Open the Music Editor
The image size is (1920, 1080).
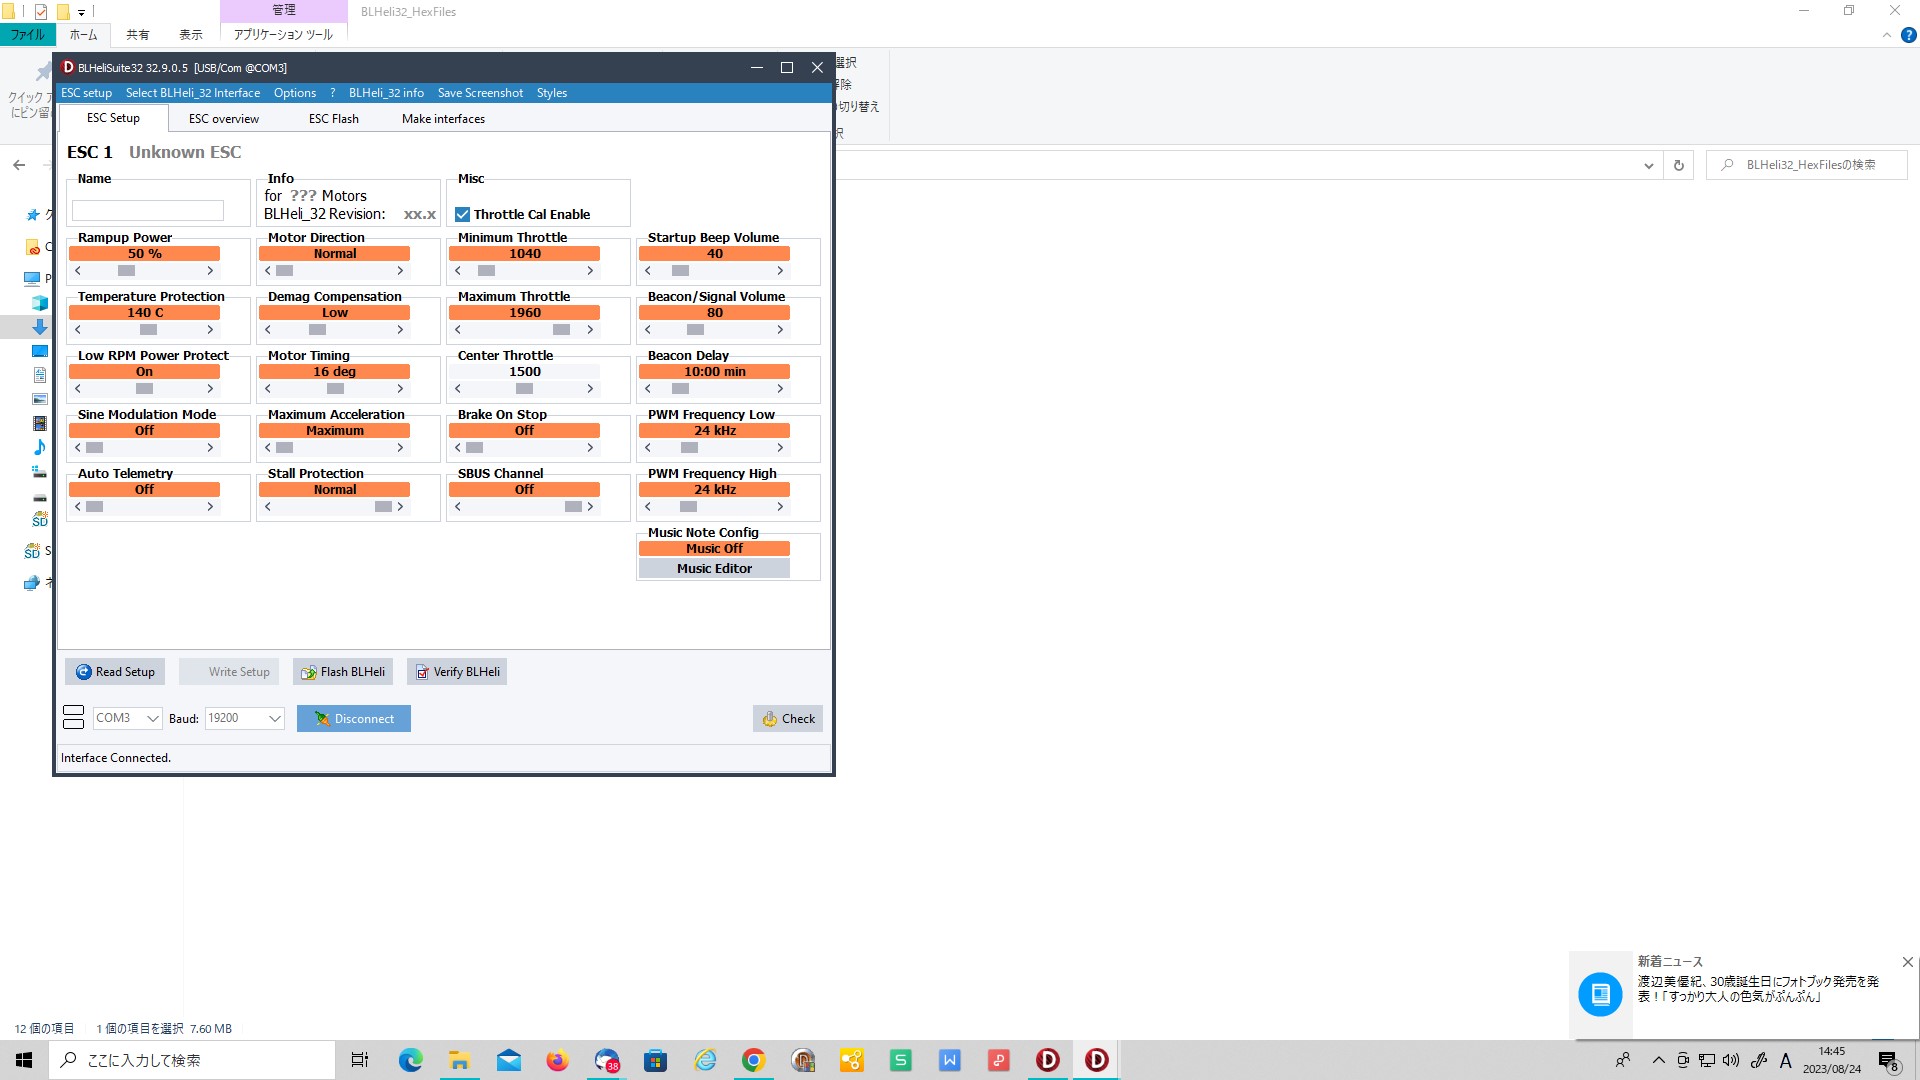point(714,569)
